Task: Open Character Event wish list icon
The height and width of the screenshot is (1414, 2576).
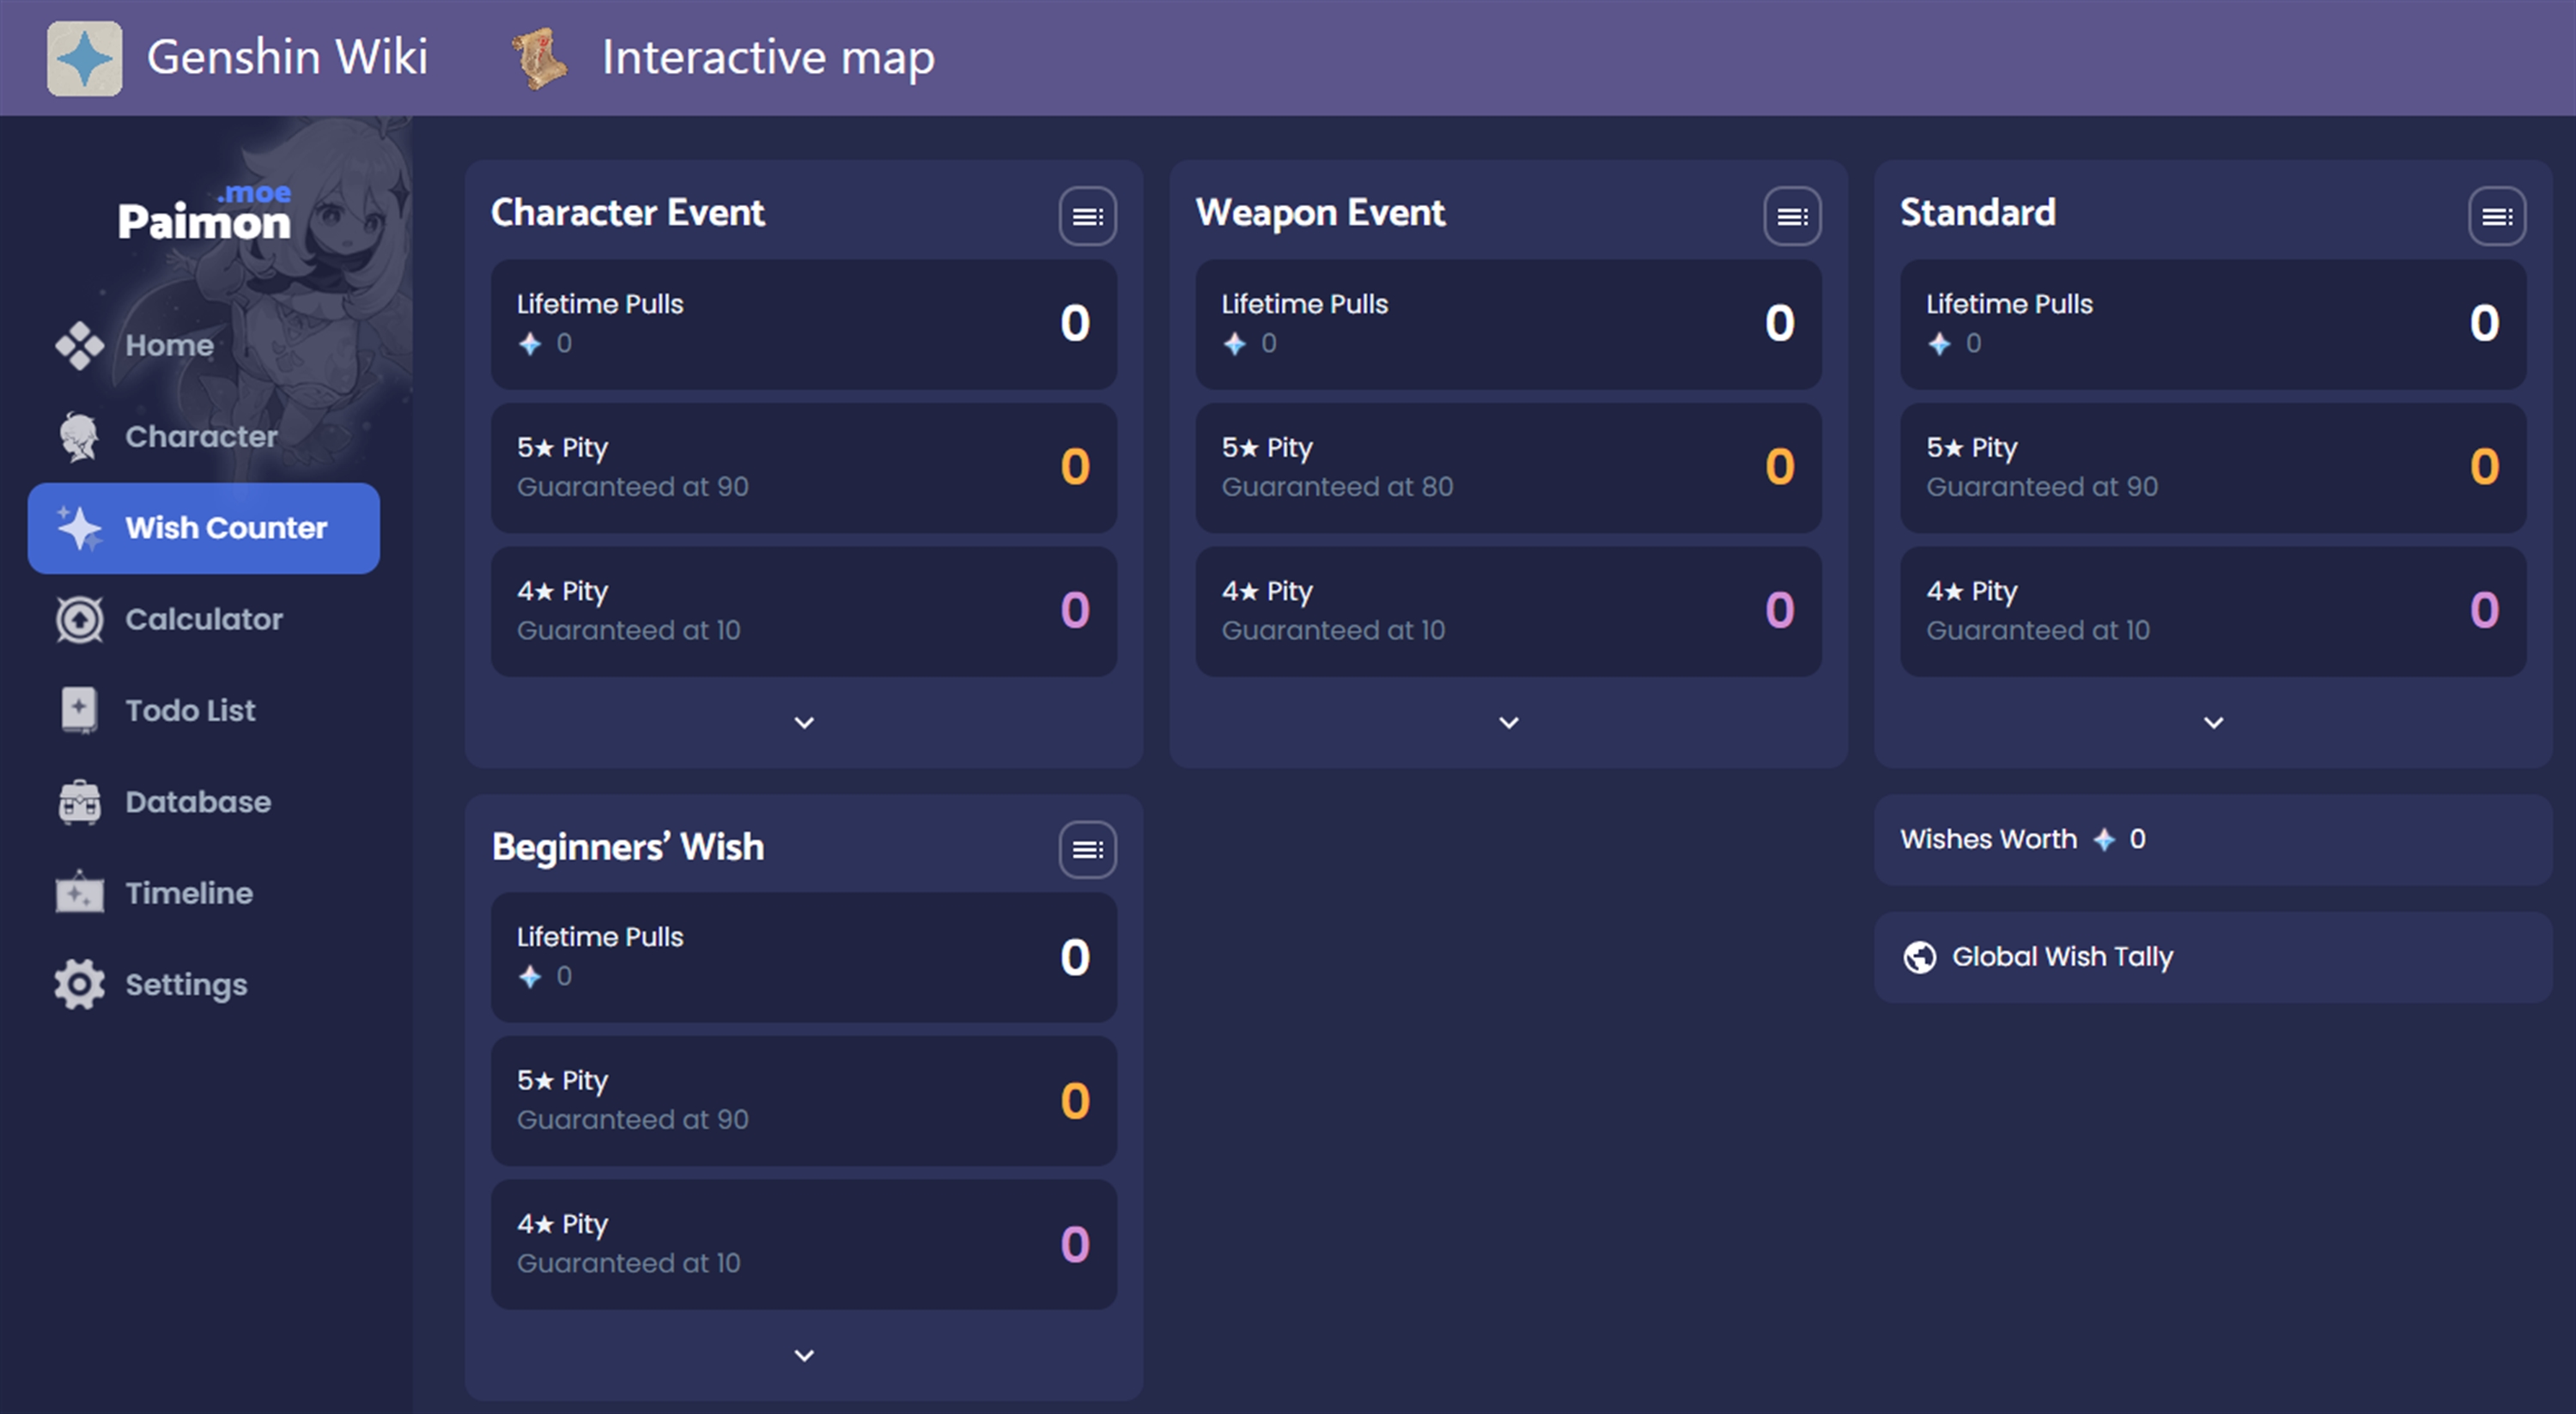Action: point(1087,216)
